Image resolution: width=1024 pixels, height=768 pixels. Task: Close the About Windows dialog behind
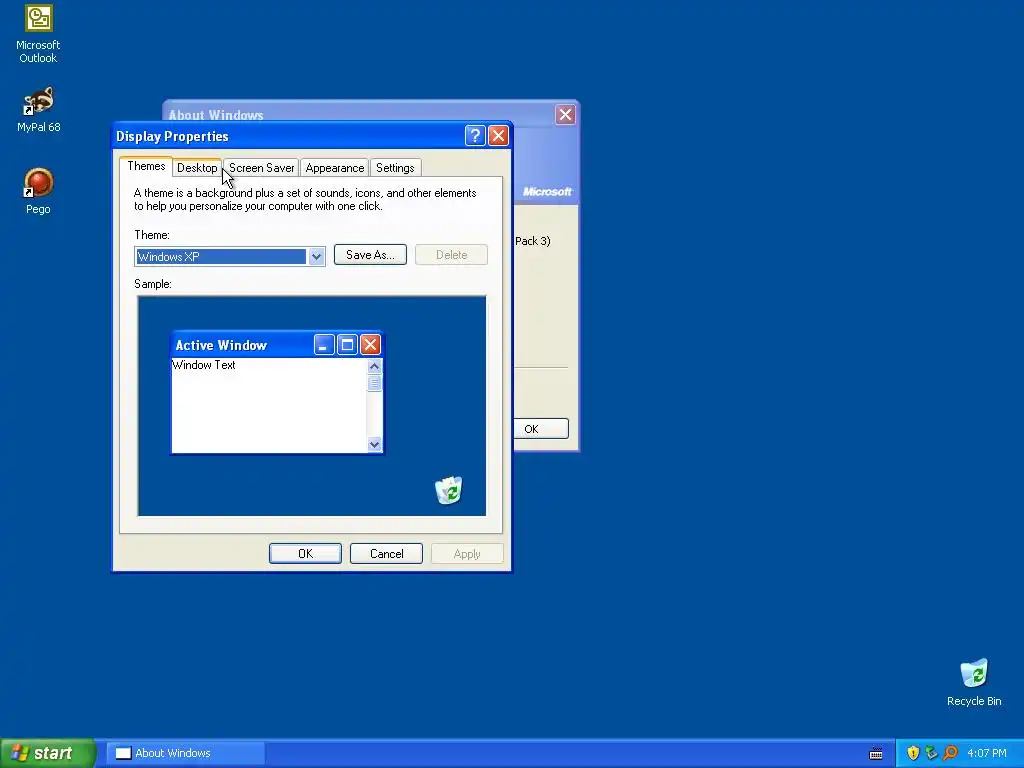tap(565, 114)
